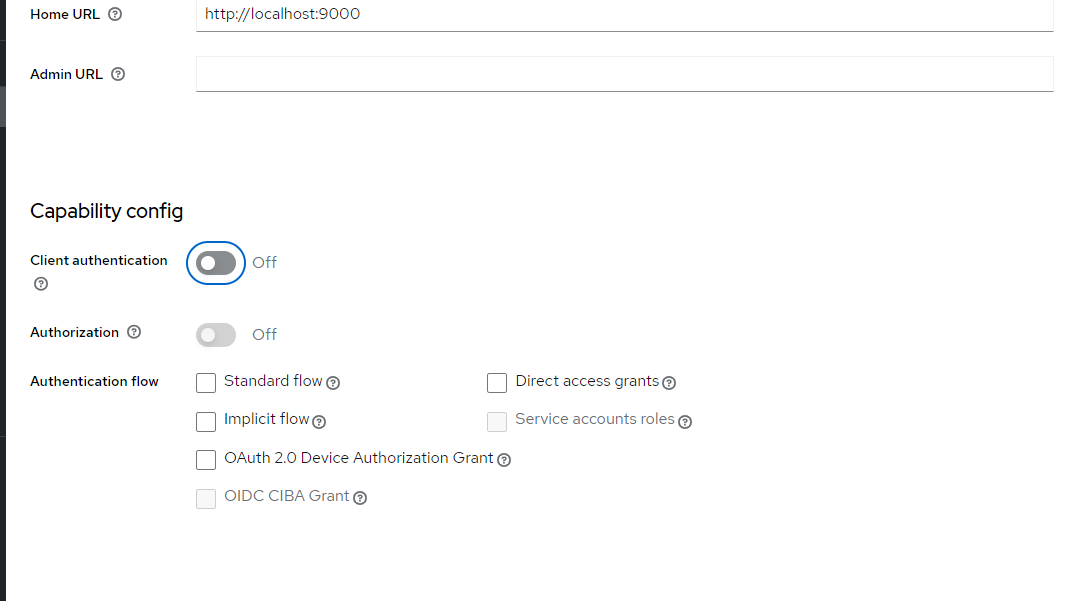Enable OAuth 2.0 Device Authorization Grant

pyautogui.click(x=205, y=459)
